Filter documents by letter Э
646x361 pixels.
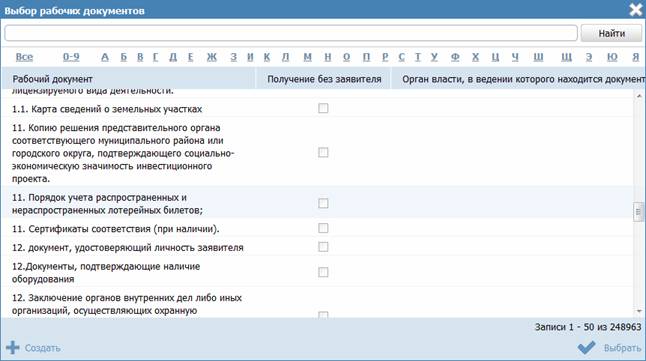[589, 57]
